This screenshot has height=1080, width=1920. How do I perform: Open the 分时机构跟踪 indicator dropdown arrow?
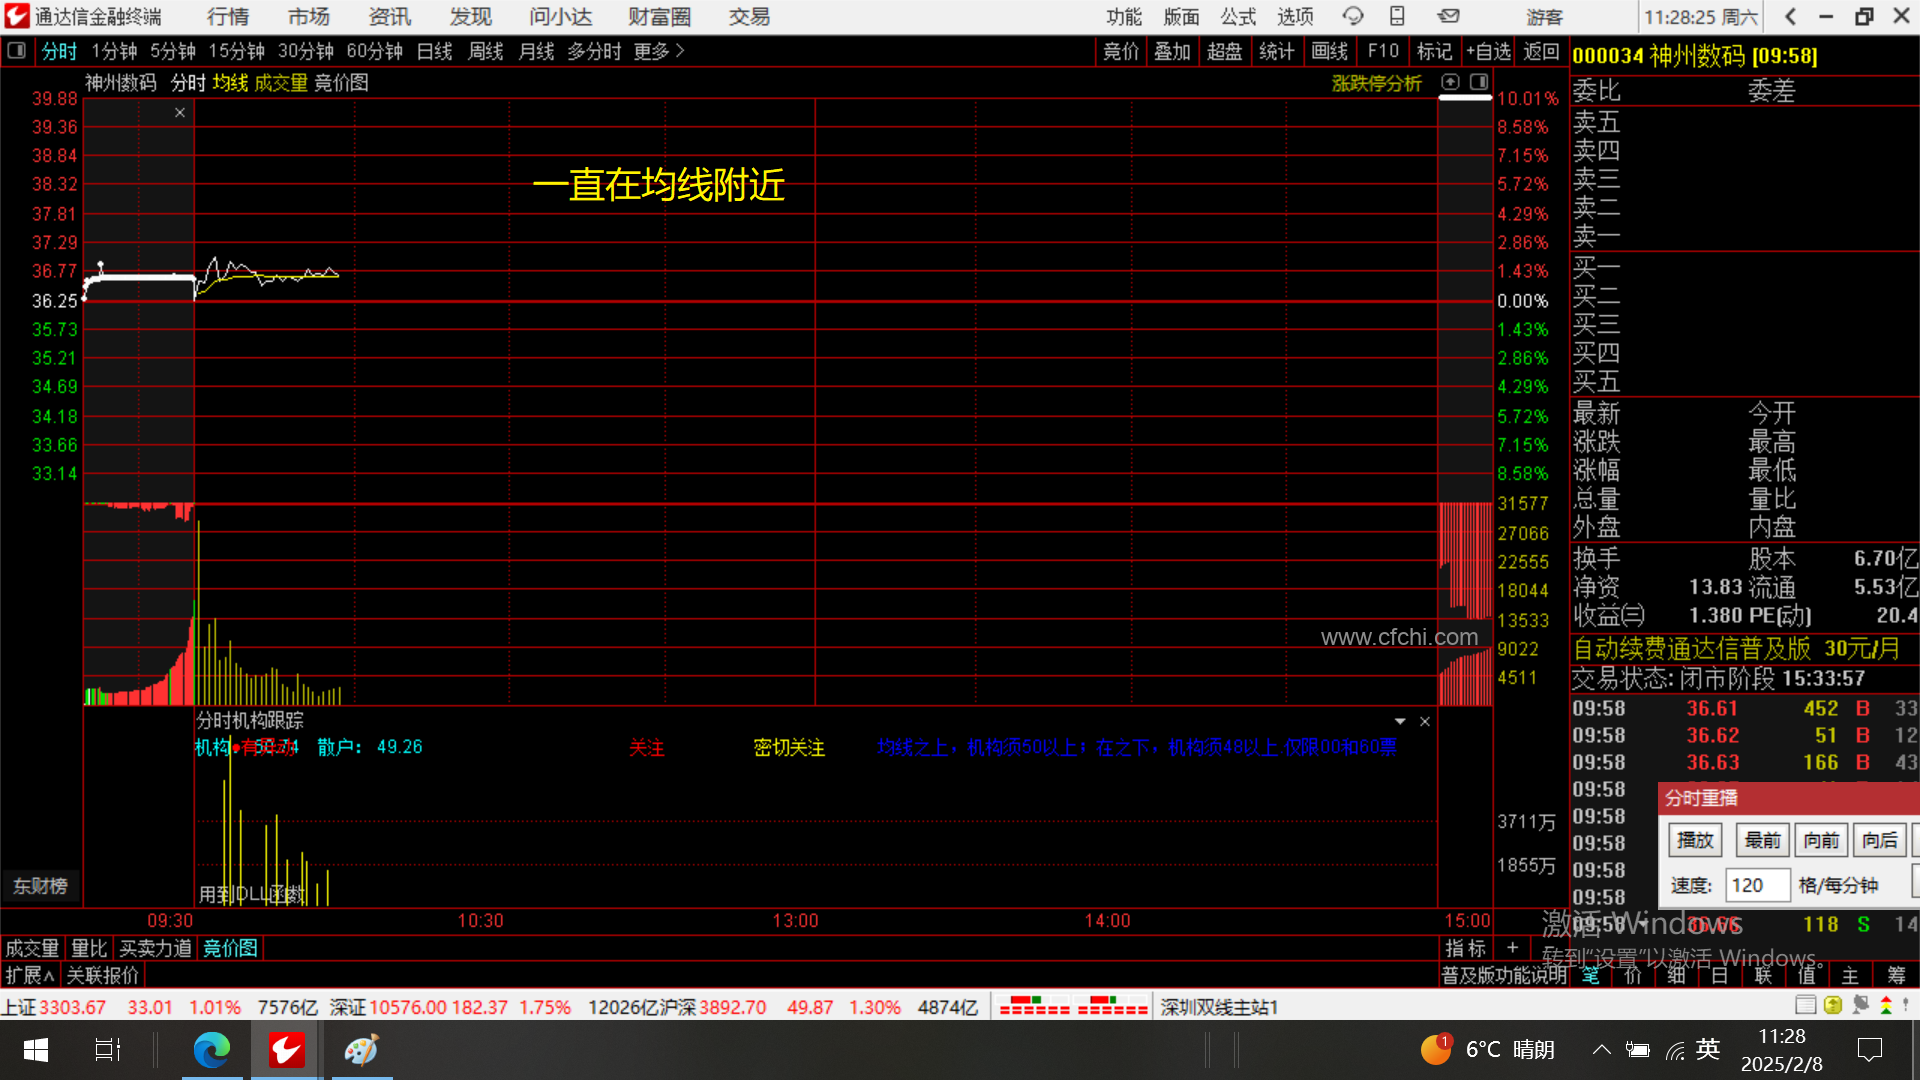[1400, 721]
